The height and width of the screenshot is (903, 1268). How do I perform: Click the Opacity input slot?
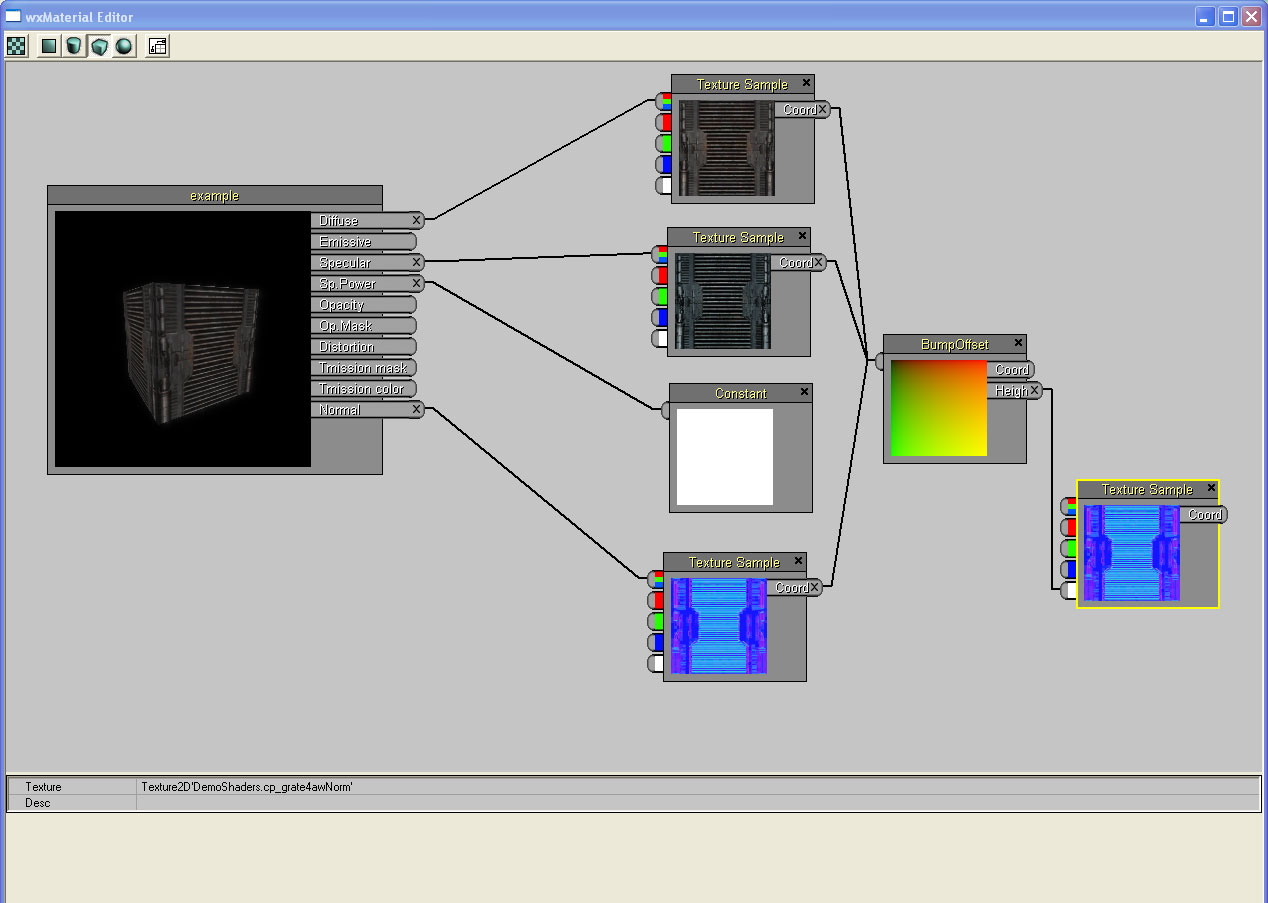[x=363, y=305]
